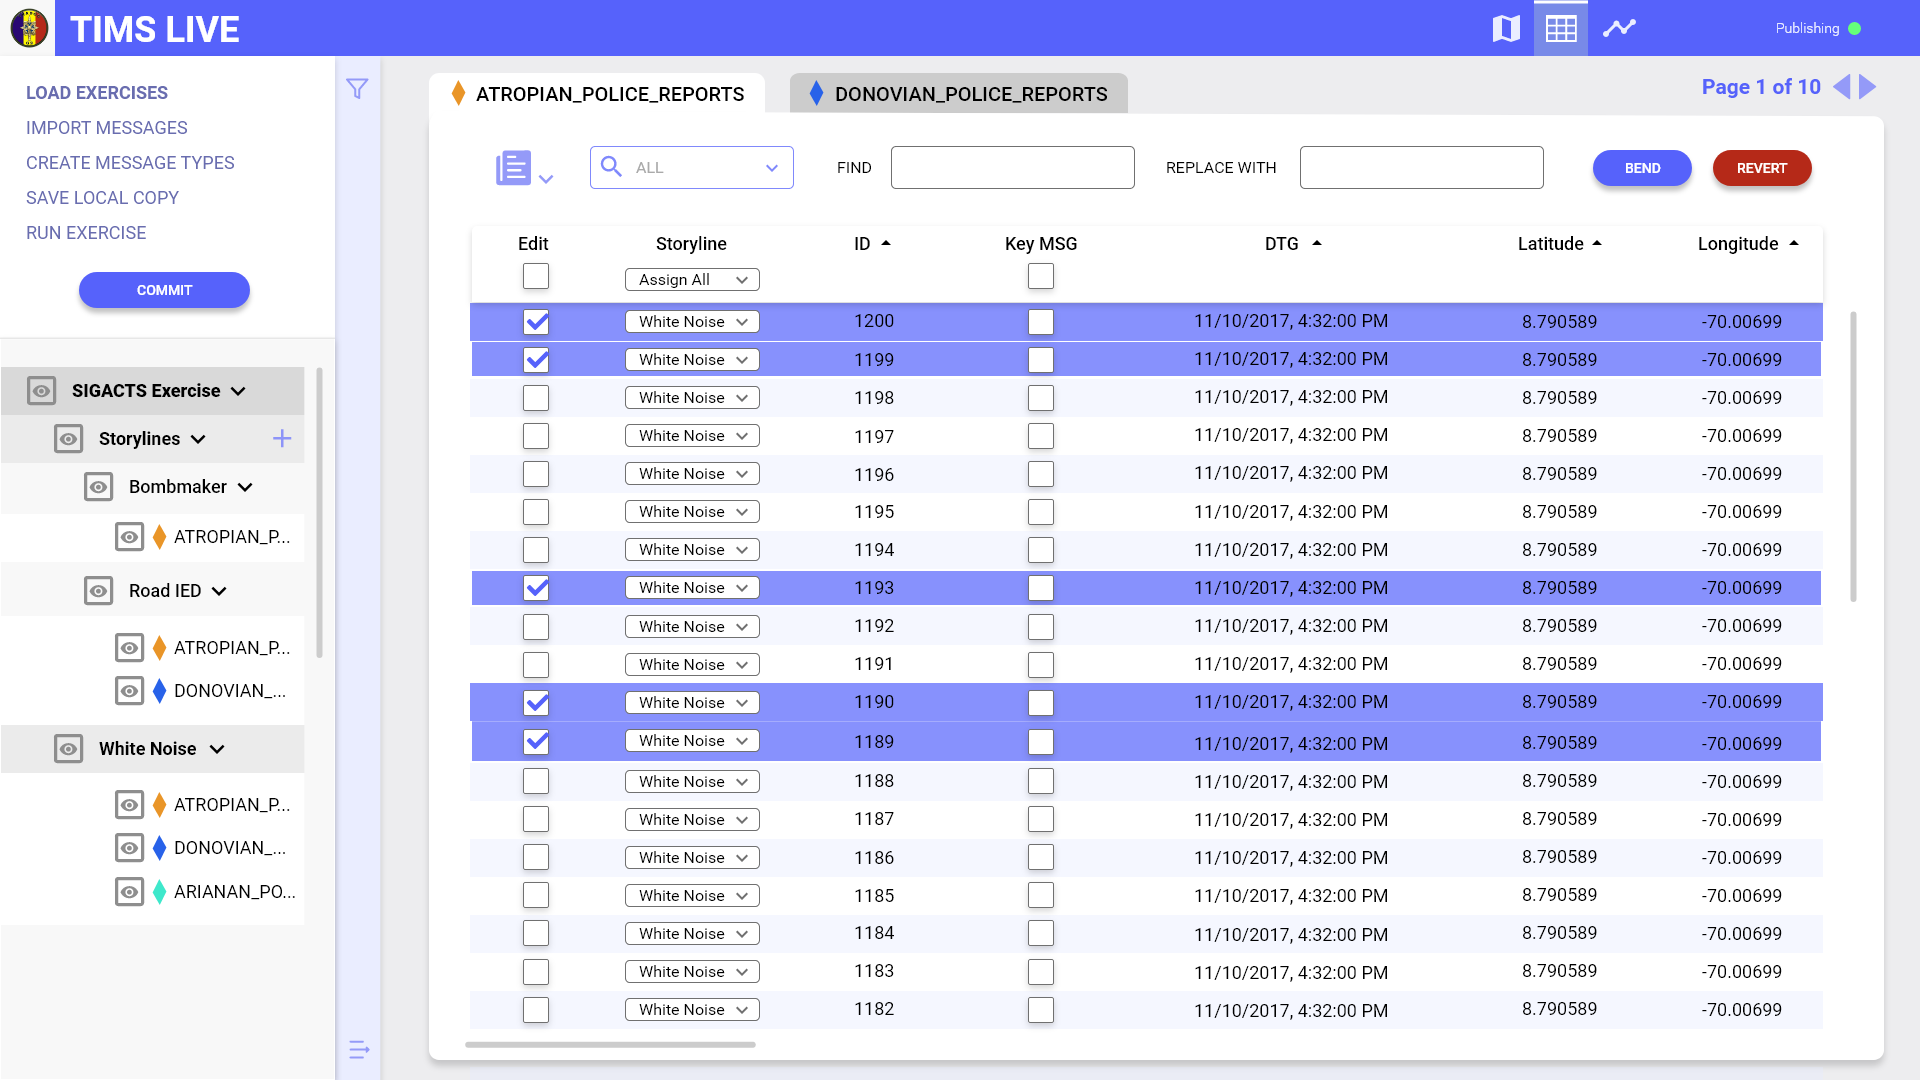Click inside the FIND input field
1920x1080 pixels.
(x=1012, y=167)
